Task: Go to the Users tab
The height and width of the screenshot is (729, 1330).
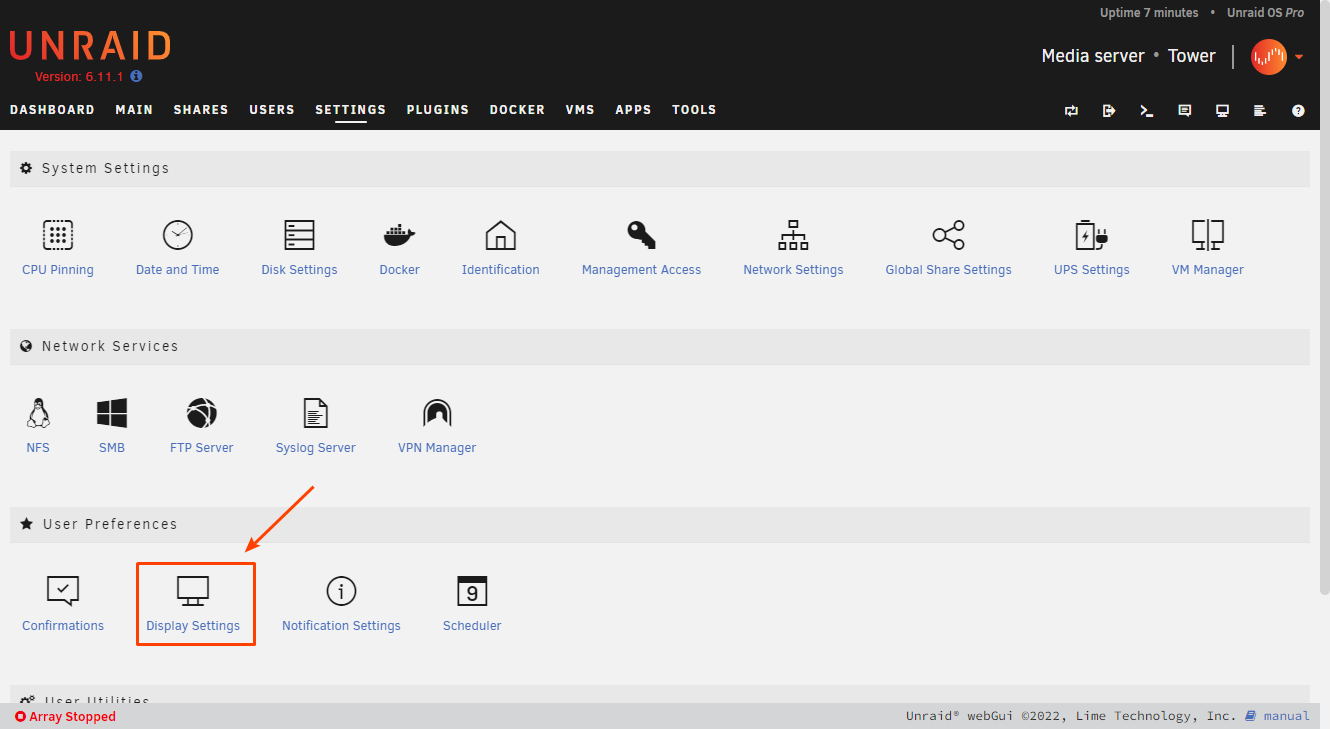Action: [x=272, y=110]
